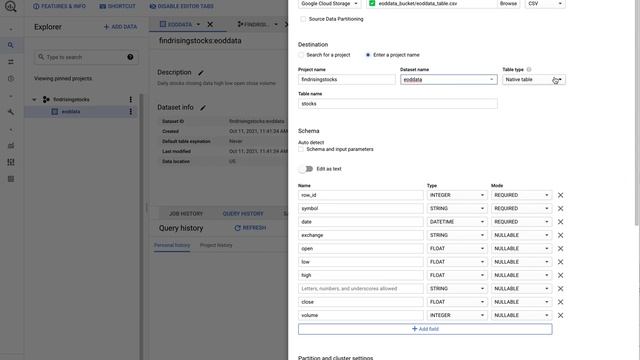Remove the high schema field
Screen dimensions: 640x360
tap(560, 275)
